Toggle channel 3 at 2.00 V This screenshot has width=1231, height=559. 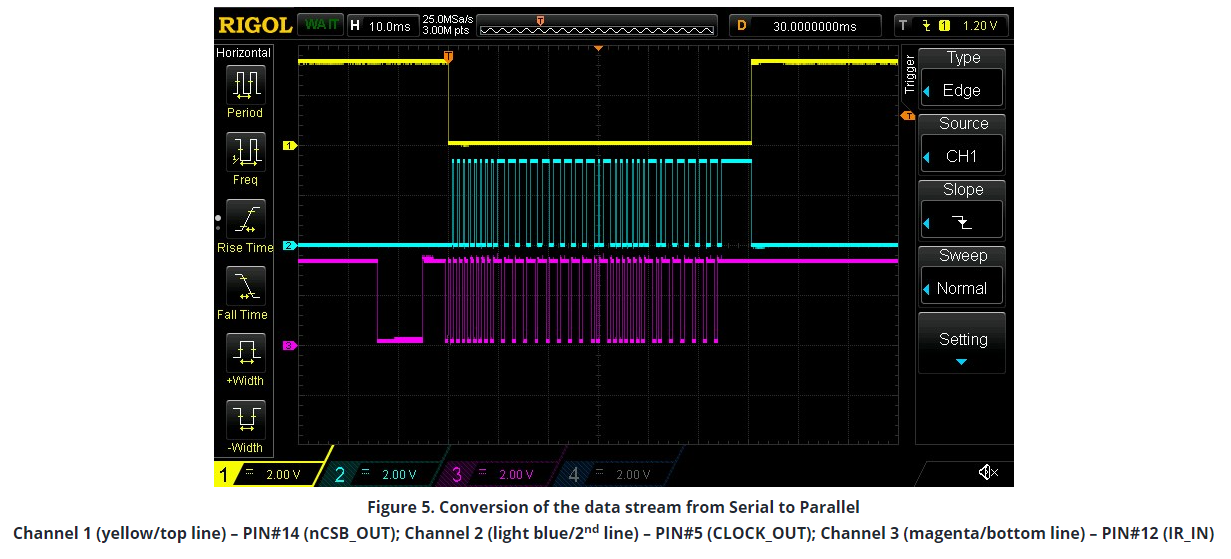501,474
